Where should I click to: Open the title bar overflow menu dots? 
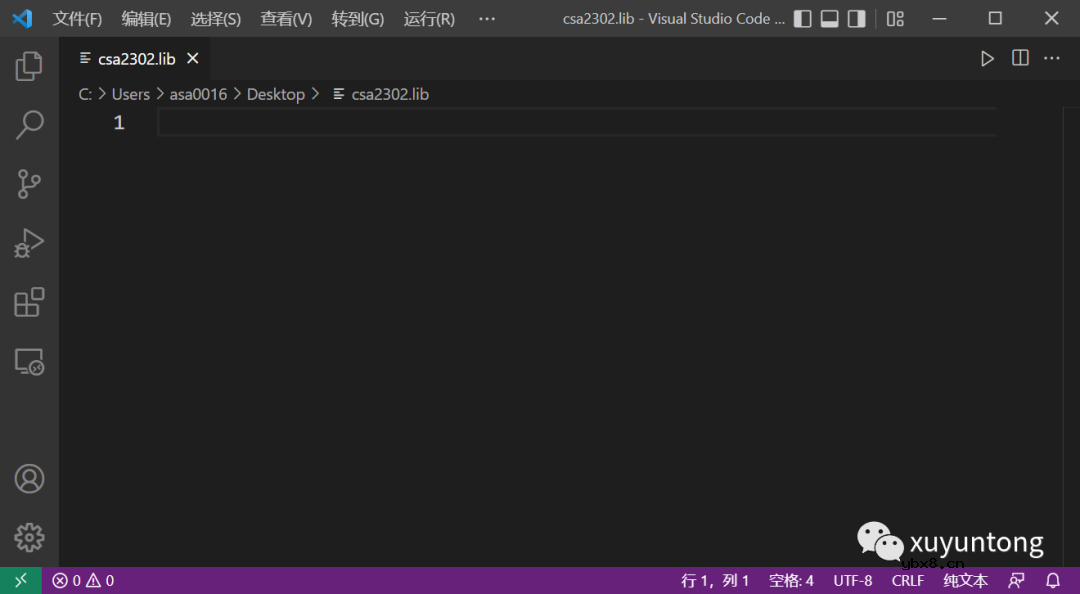point(486,18)
